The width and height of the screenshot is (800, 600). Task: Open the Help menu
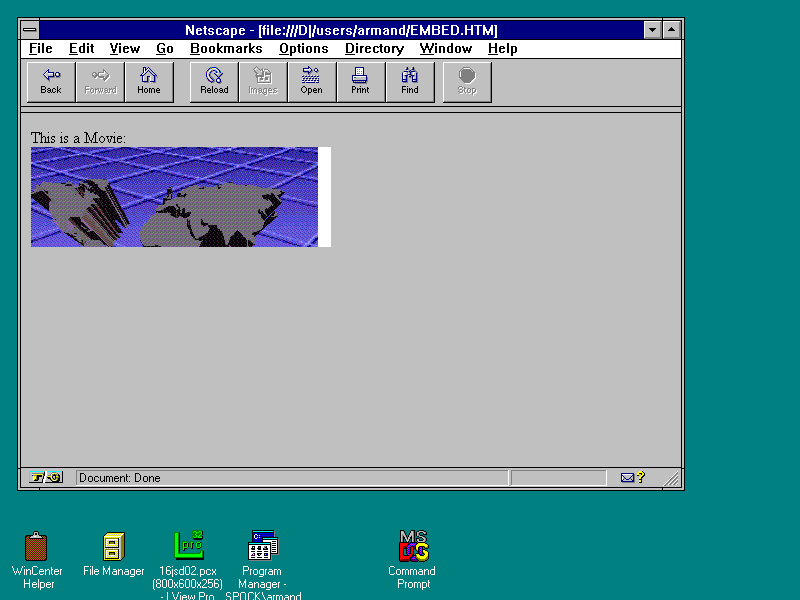503,48
